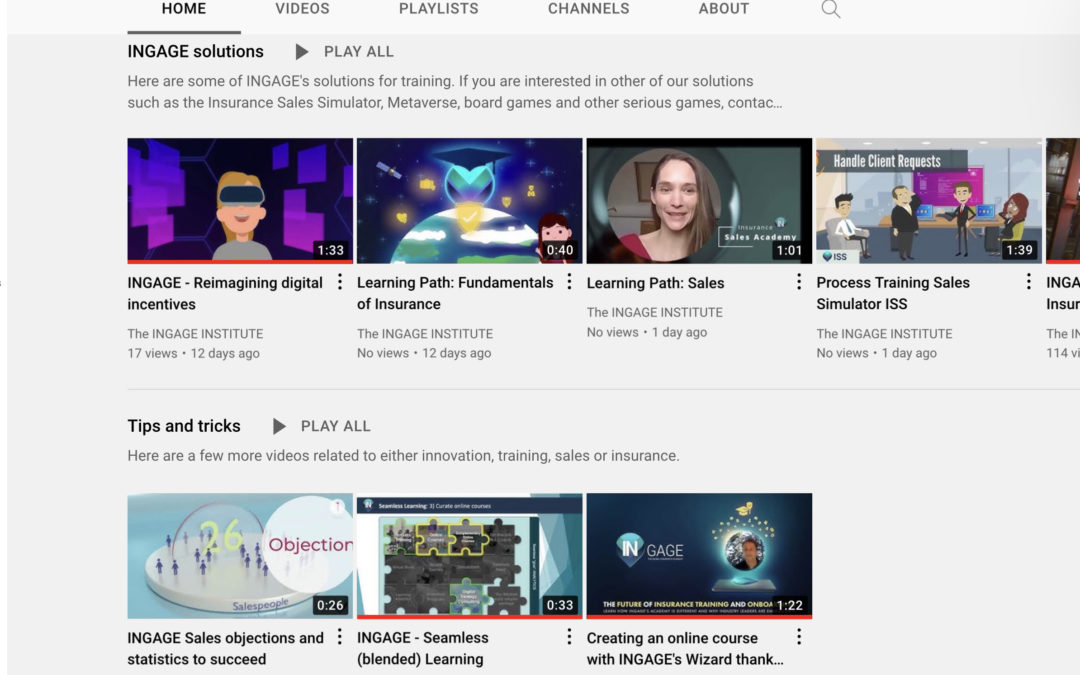Switch to the PLAYLISTS tab
This screenshot has width=1080, height=675.
(437, 9)
